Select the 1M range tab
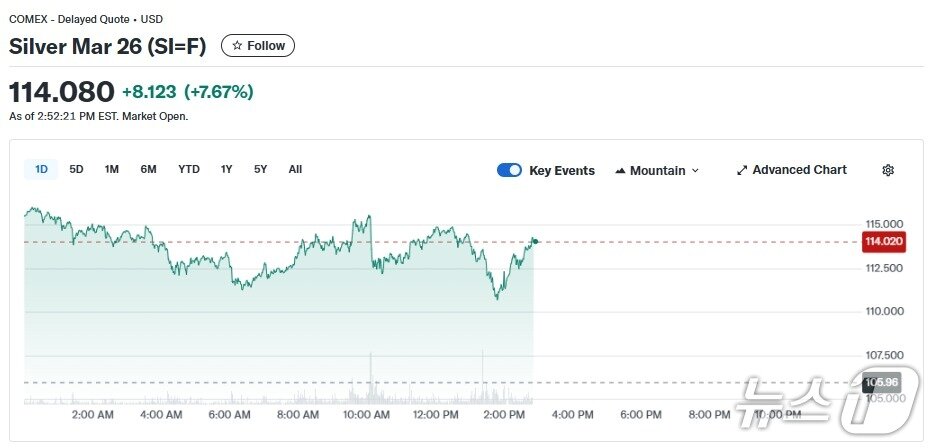 point(112,169)
